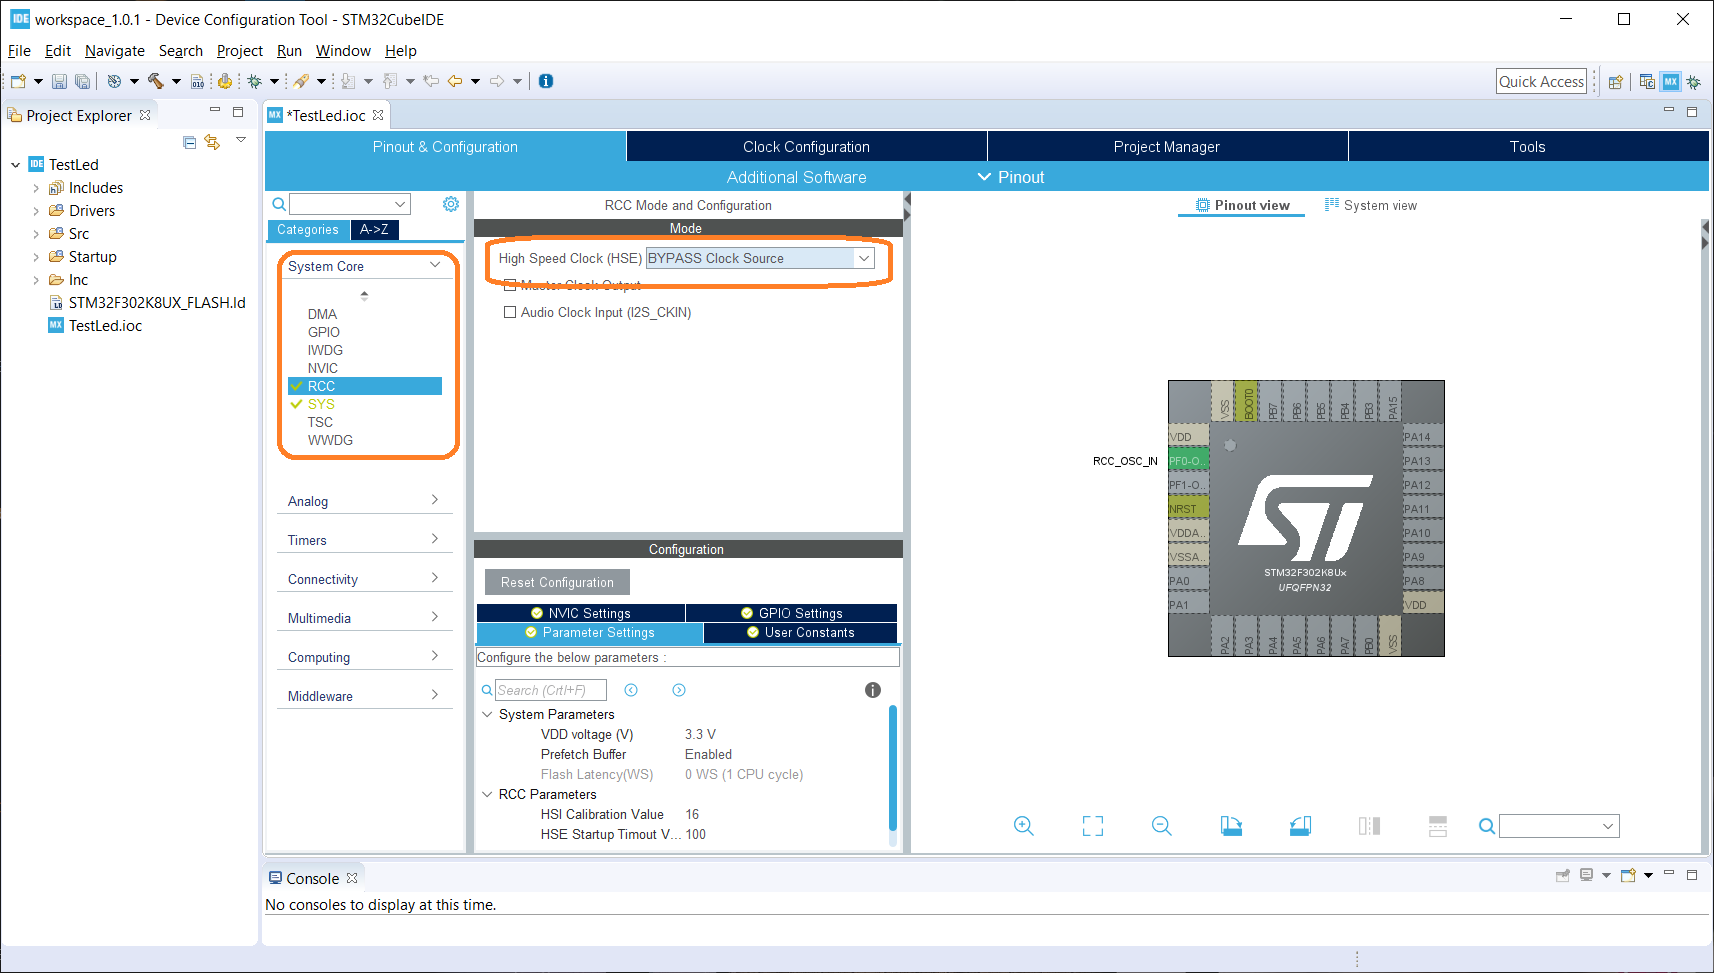Image resolution: width=1714 pixels, height=973 pixels.
Task: Open the Window menu
Action: (343, 51)
